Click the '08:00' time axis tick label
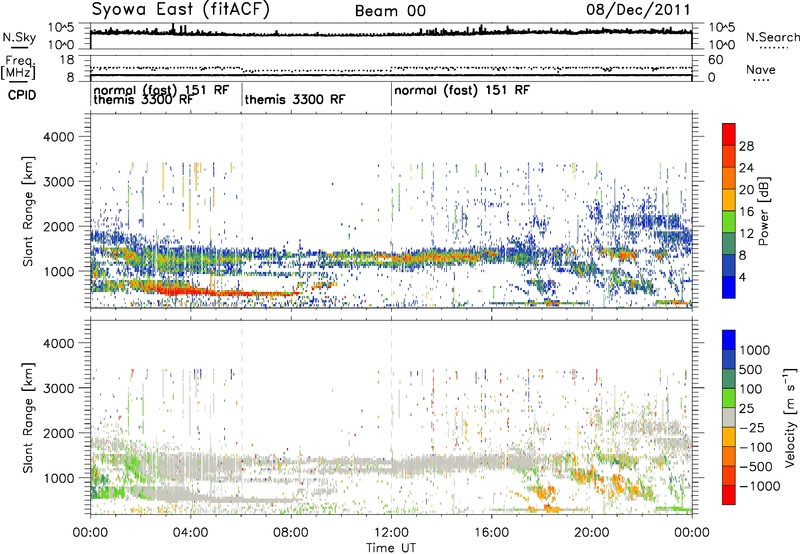Image resolution: width=800 pixels, height=554 pixels. pos(291,533)
